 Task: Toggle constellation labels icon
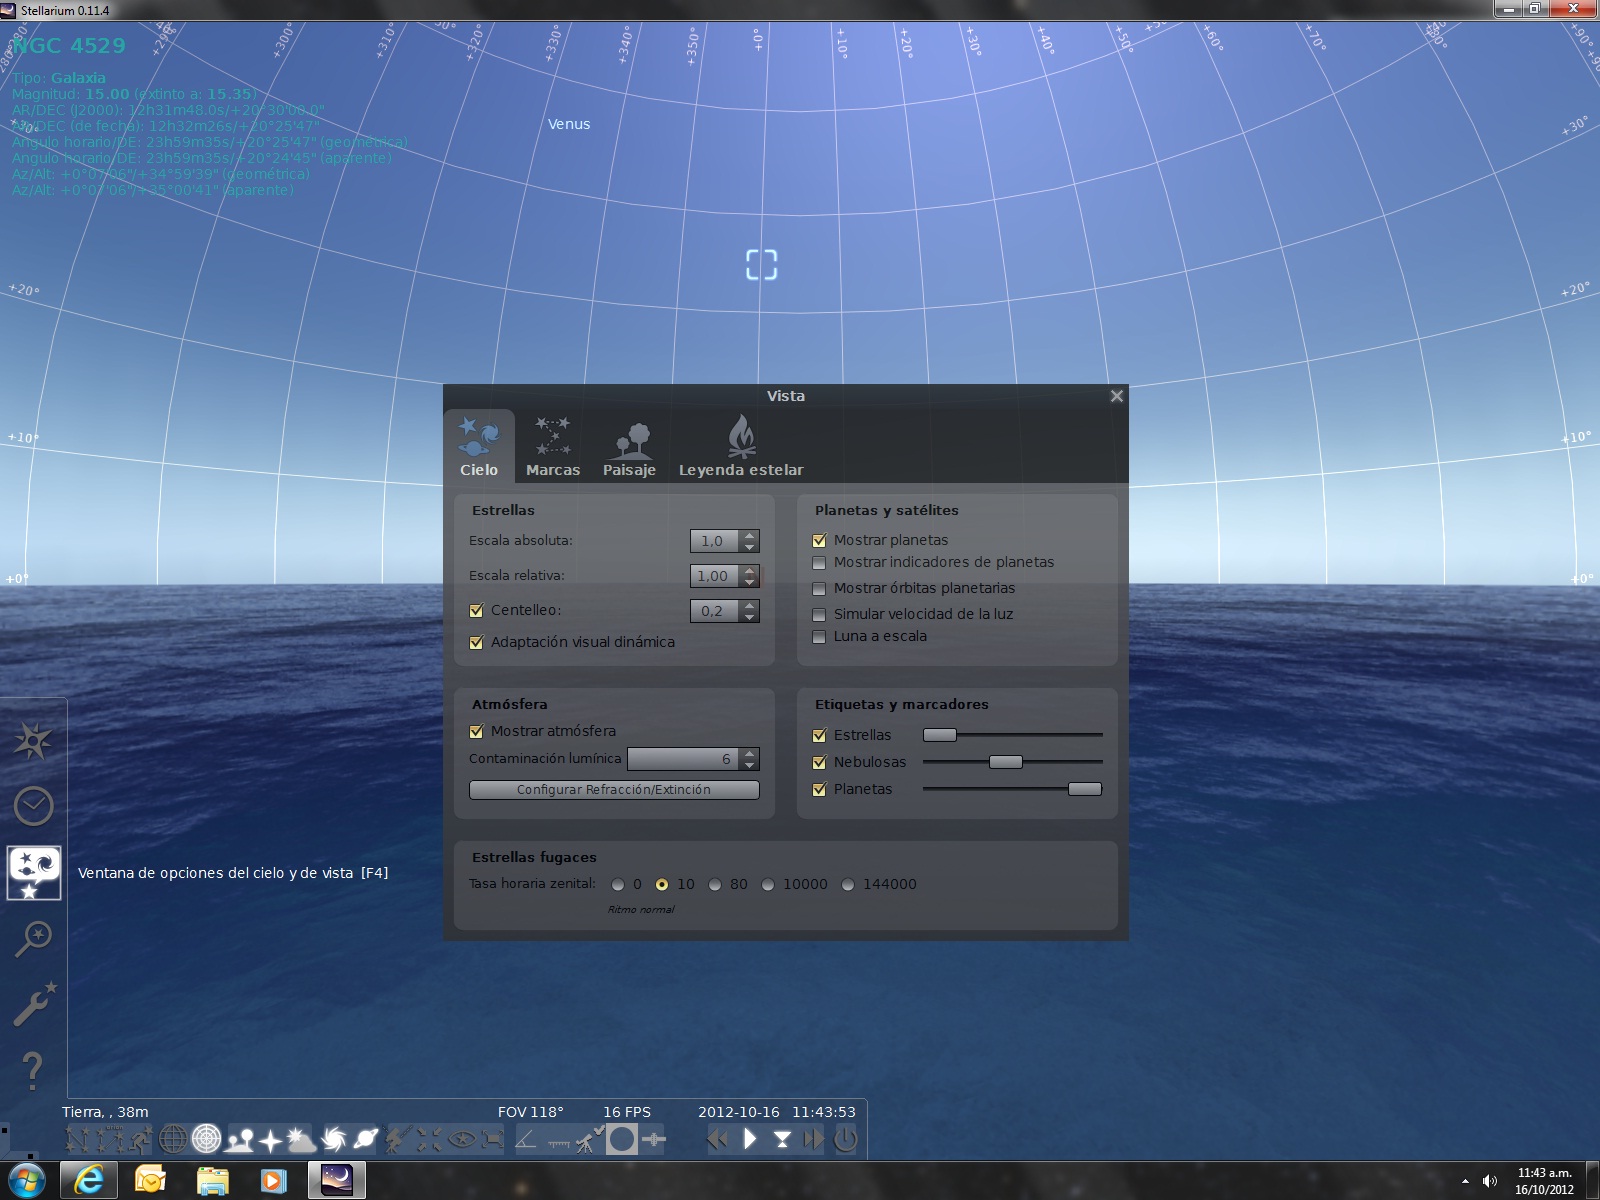pyautogui.click(x=109, y=1139)
